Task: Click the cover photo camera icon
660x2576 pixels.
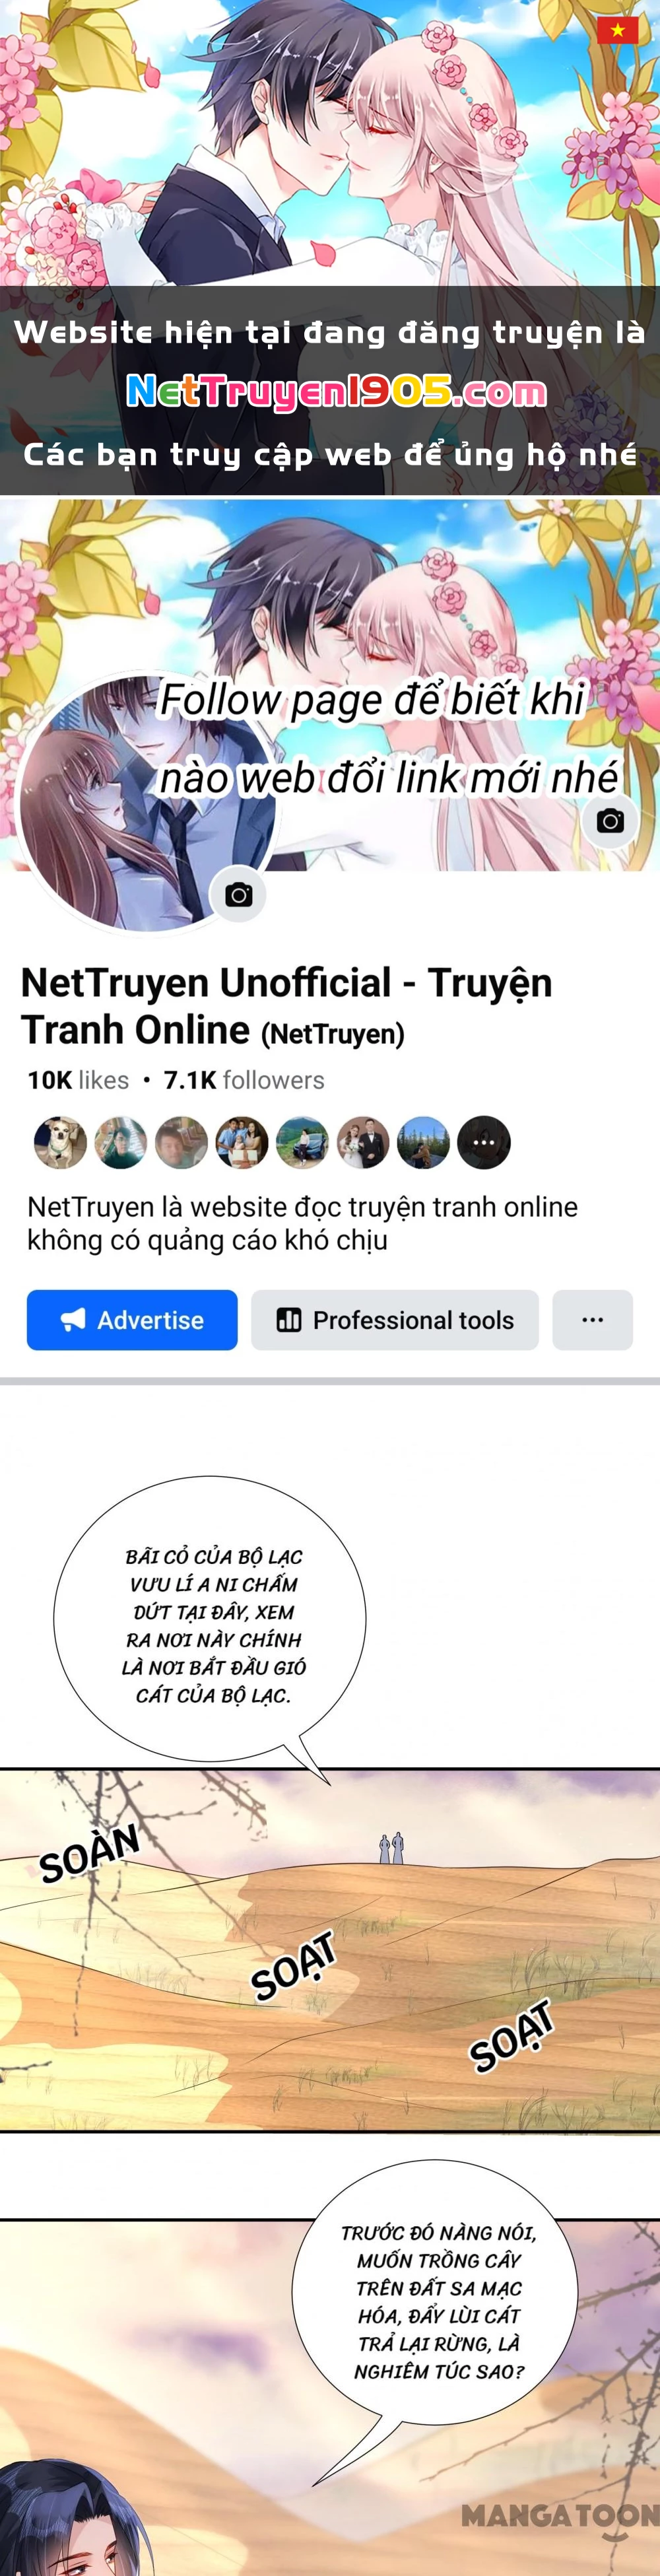Action: point(610,821)
